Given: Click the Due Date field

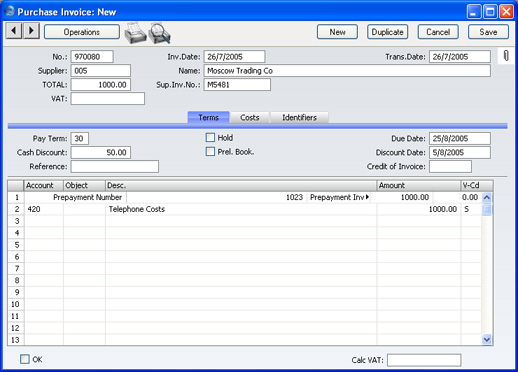Looking at the screenshot, I should 460,138.
